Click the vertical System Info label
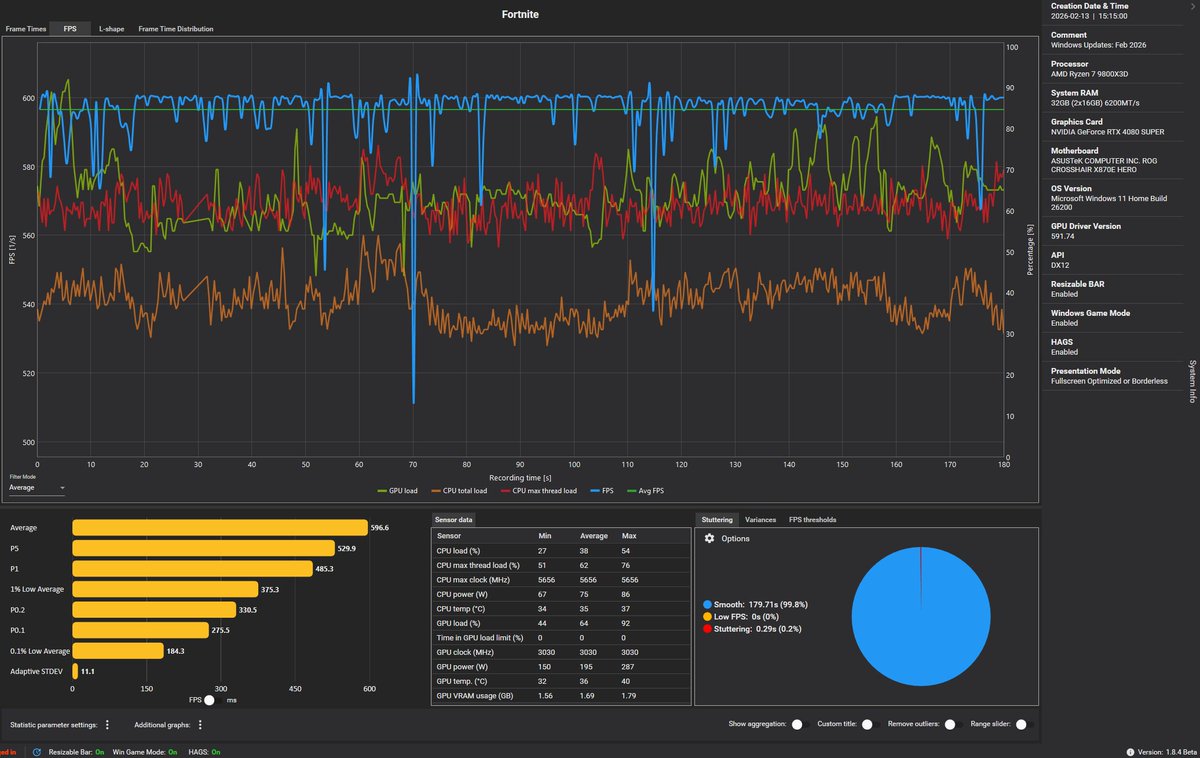The height and width of the screenshot is (758, 1200). [1192, 381]
